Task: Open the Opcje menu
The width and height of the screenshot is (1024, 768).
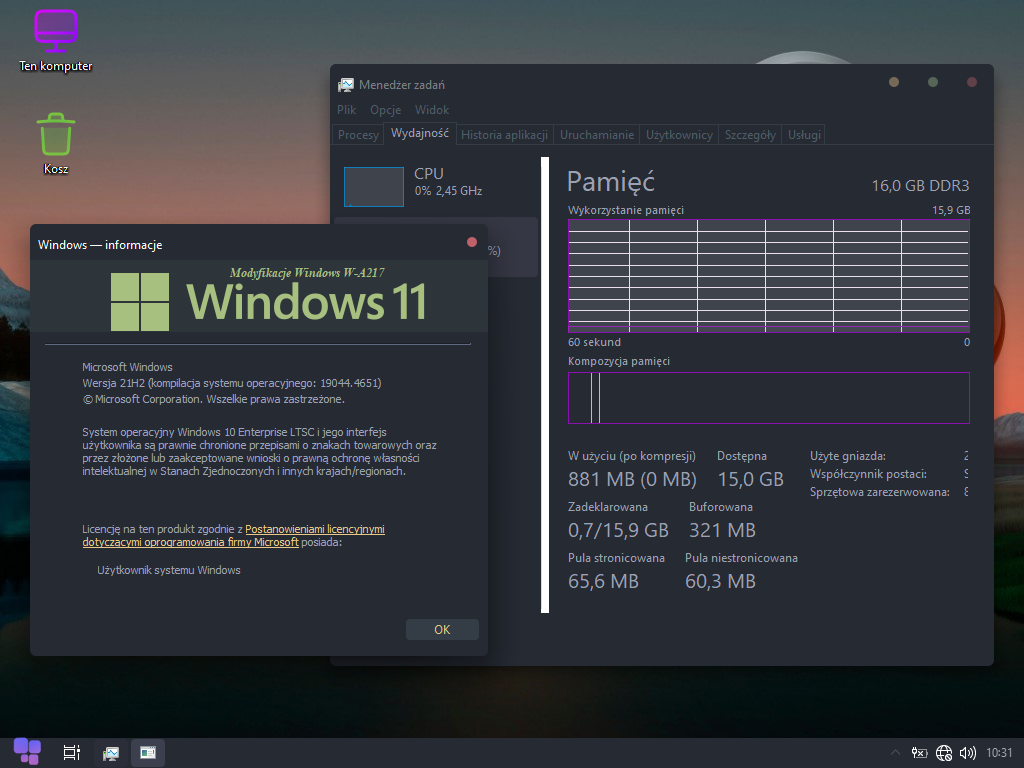Action: pyautogui.click(x=385, y=110)
